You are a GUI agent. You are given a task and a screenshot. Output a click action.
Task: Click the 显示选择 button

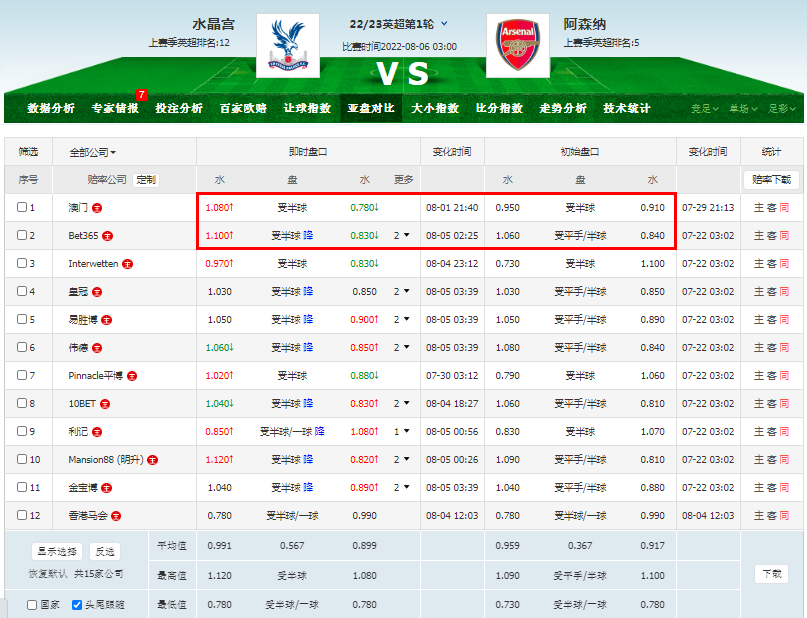pyautogui.click(x=57, y=552)
